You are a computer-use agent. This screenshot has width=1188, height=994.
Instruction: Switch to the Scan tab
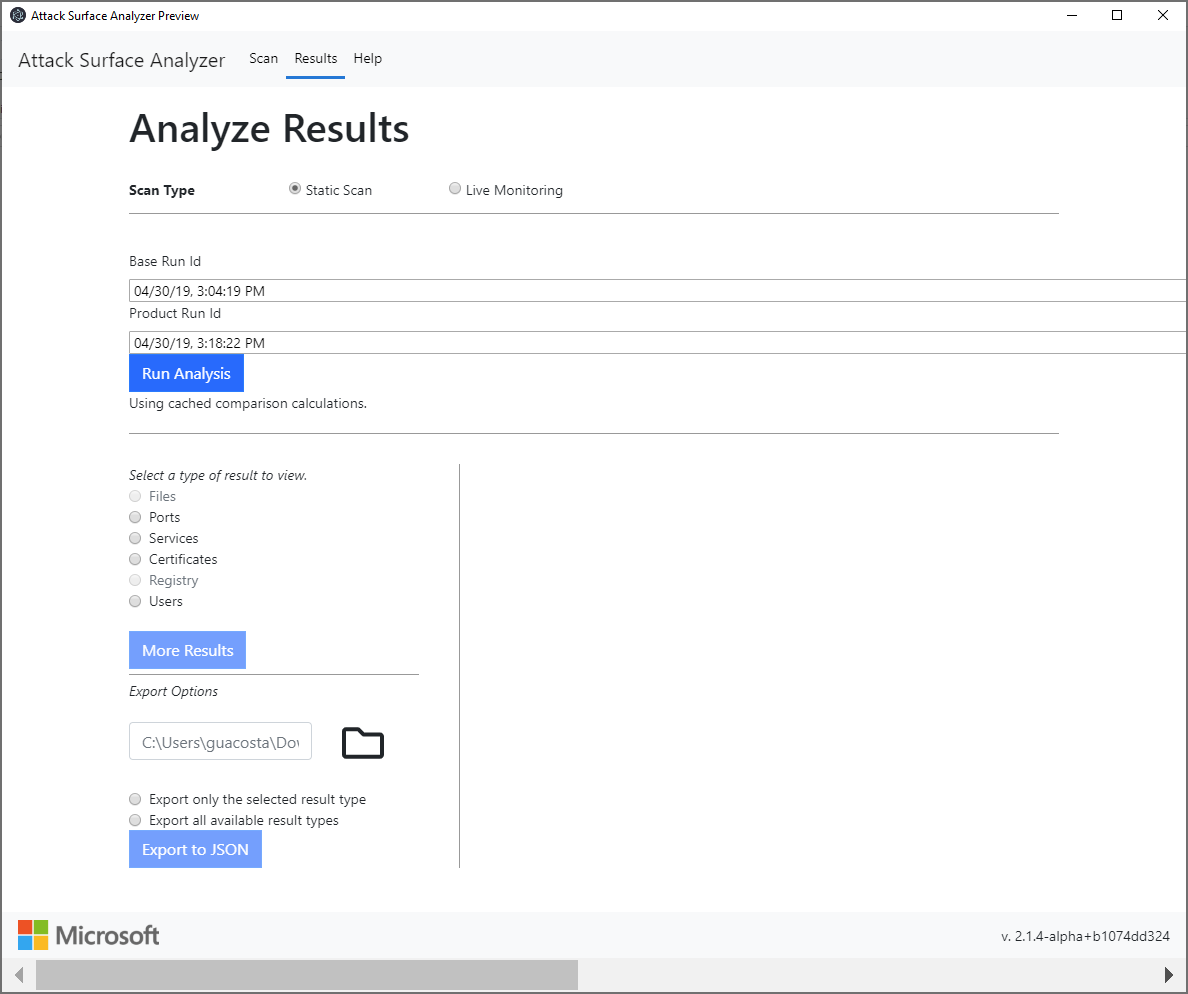(x=263, y=59)
